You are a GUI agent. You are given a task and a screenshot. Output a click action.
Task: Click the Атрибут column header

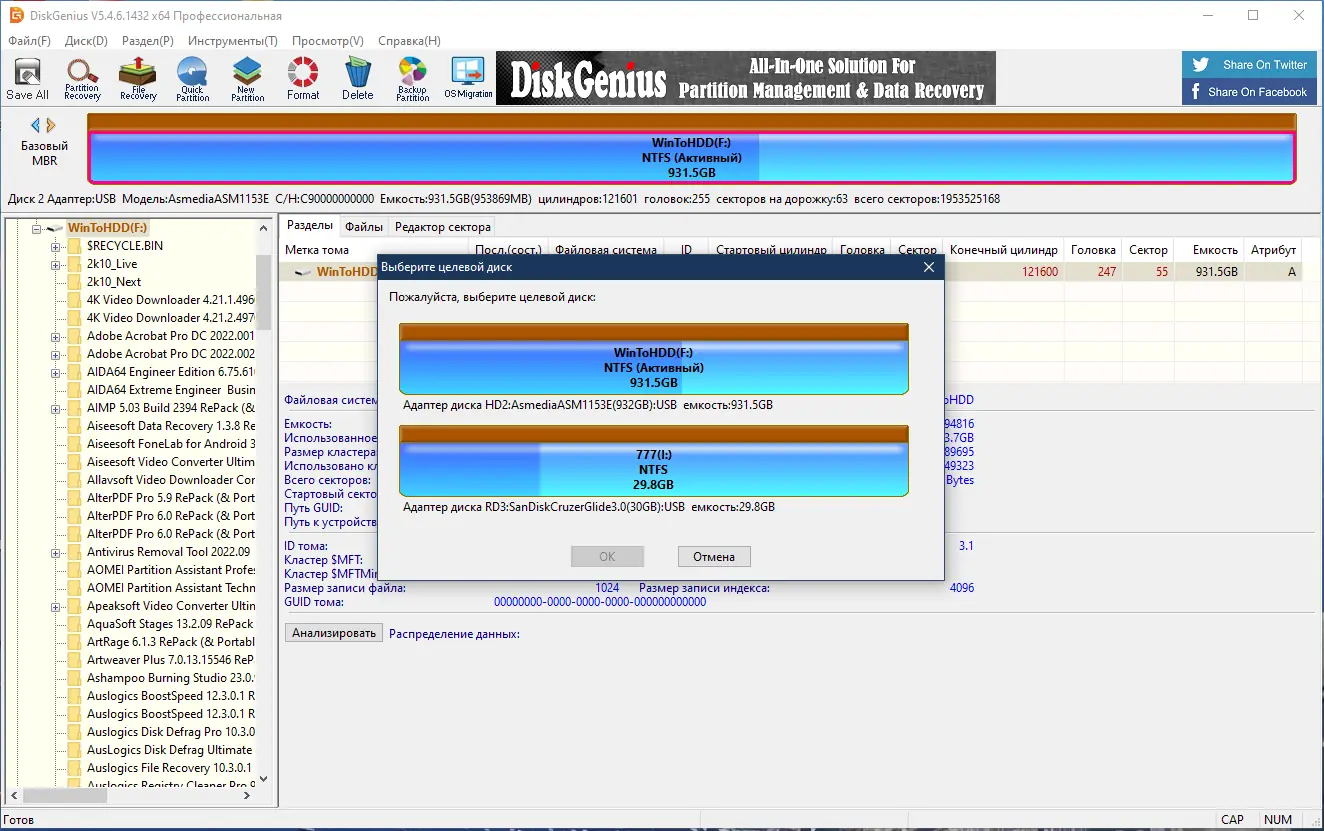pyautogui.click(x=1273, y=250)
